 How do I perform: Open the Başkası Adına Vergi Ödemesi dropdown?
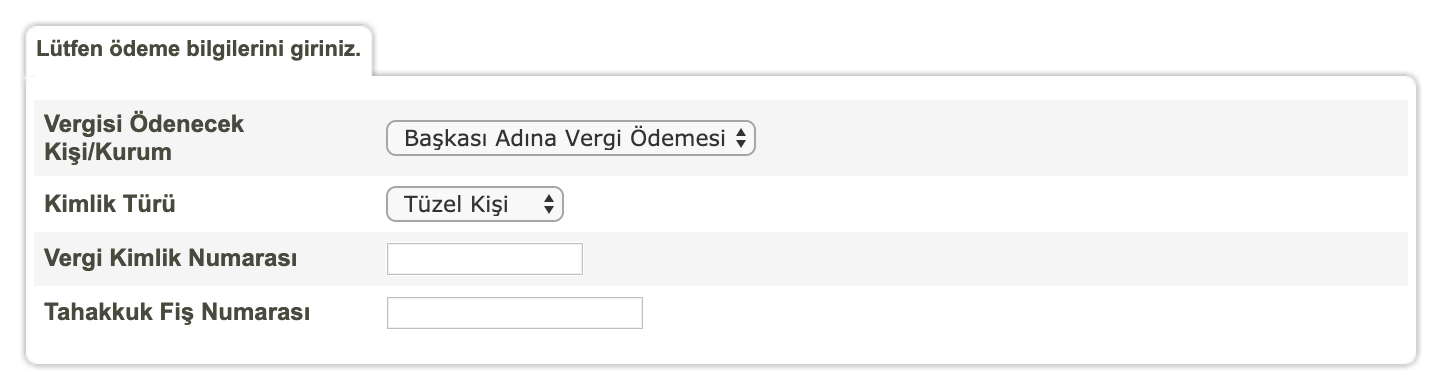click(x=571, y=139)
